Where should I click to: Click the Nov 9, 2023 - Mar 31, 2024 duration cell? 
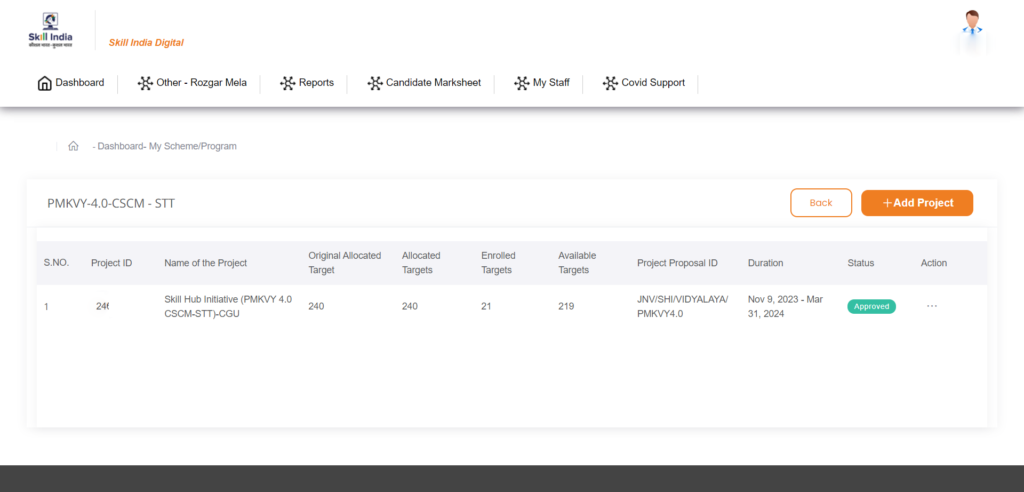click(x=786, y=306)
